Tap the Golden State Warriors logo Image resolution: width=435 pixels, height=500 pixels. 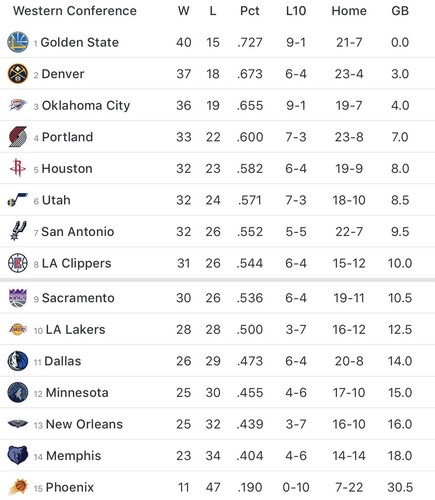(18, 42)
